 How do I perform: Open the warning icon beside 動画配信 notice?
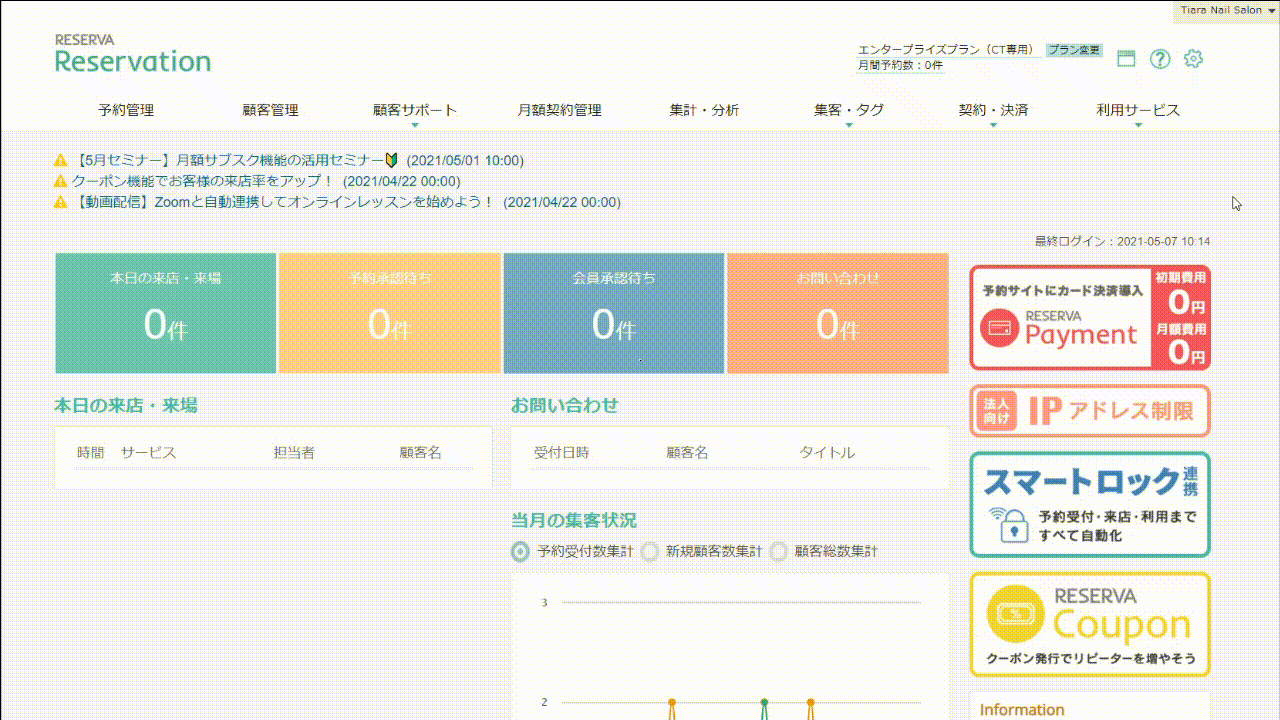pyautogui.click(x=61, y=202)
